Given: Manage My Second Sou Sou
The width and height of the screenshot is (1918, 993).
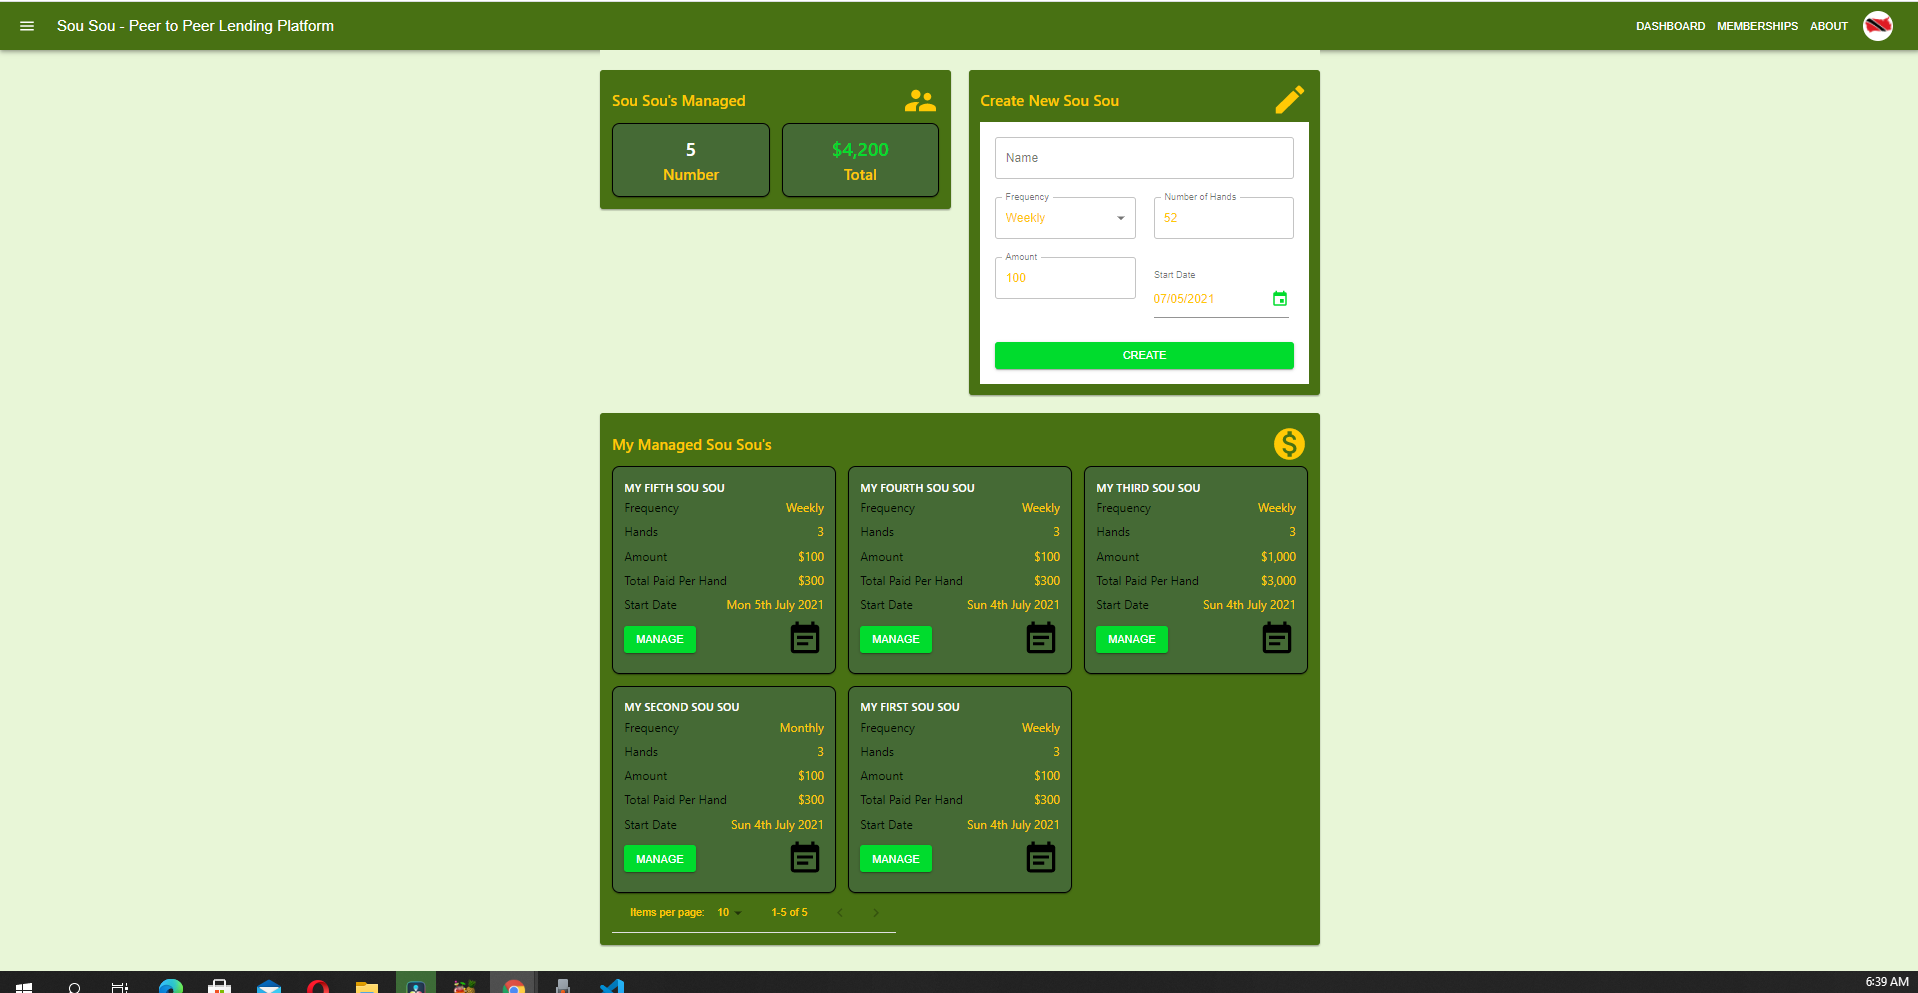Looking at the screenshot, I should click(x=660, y=859).
